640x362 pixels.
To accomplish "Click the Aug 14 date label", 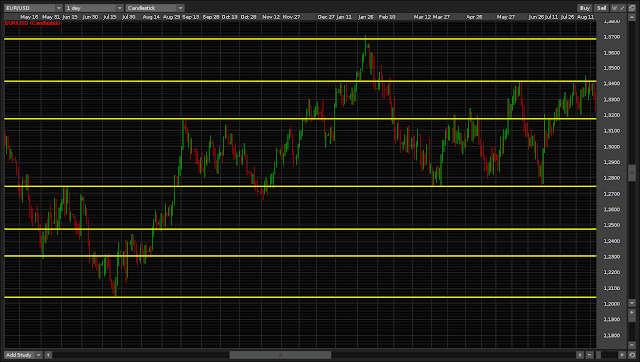I will coord(151,17).
